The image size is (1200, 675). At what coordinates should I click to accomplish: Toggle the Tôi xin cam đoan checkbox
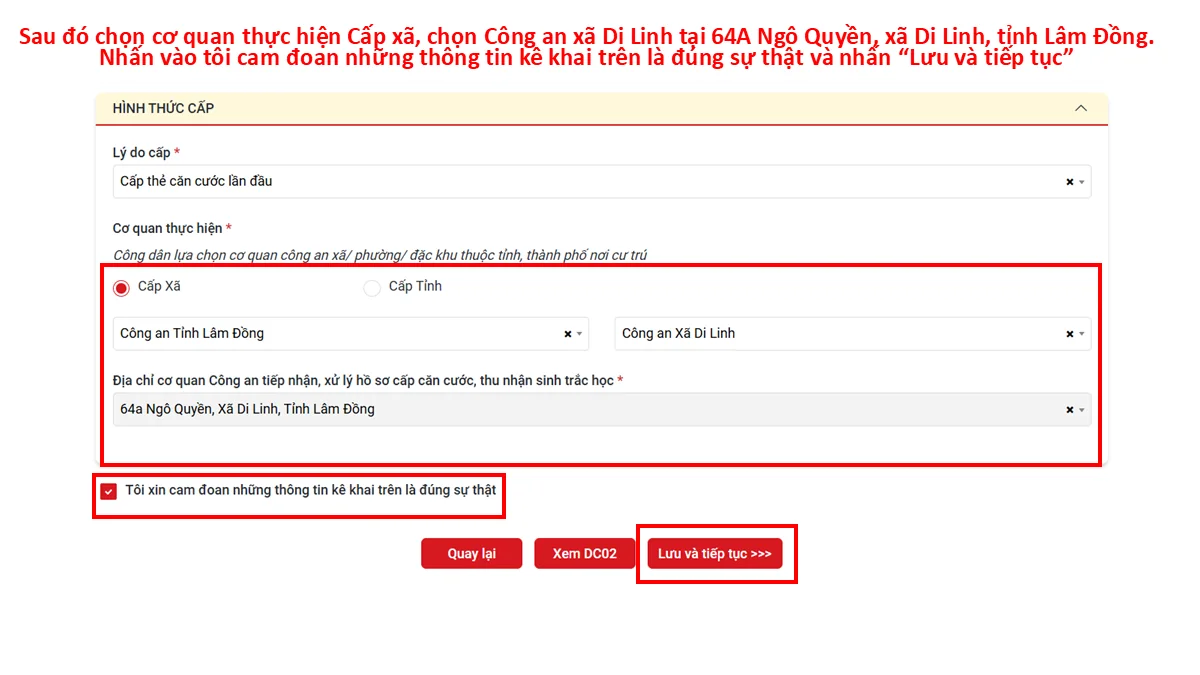click(109, 491)
